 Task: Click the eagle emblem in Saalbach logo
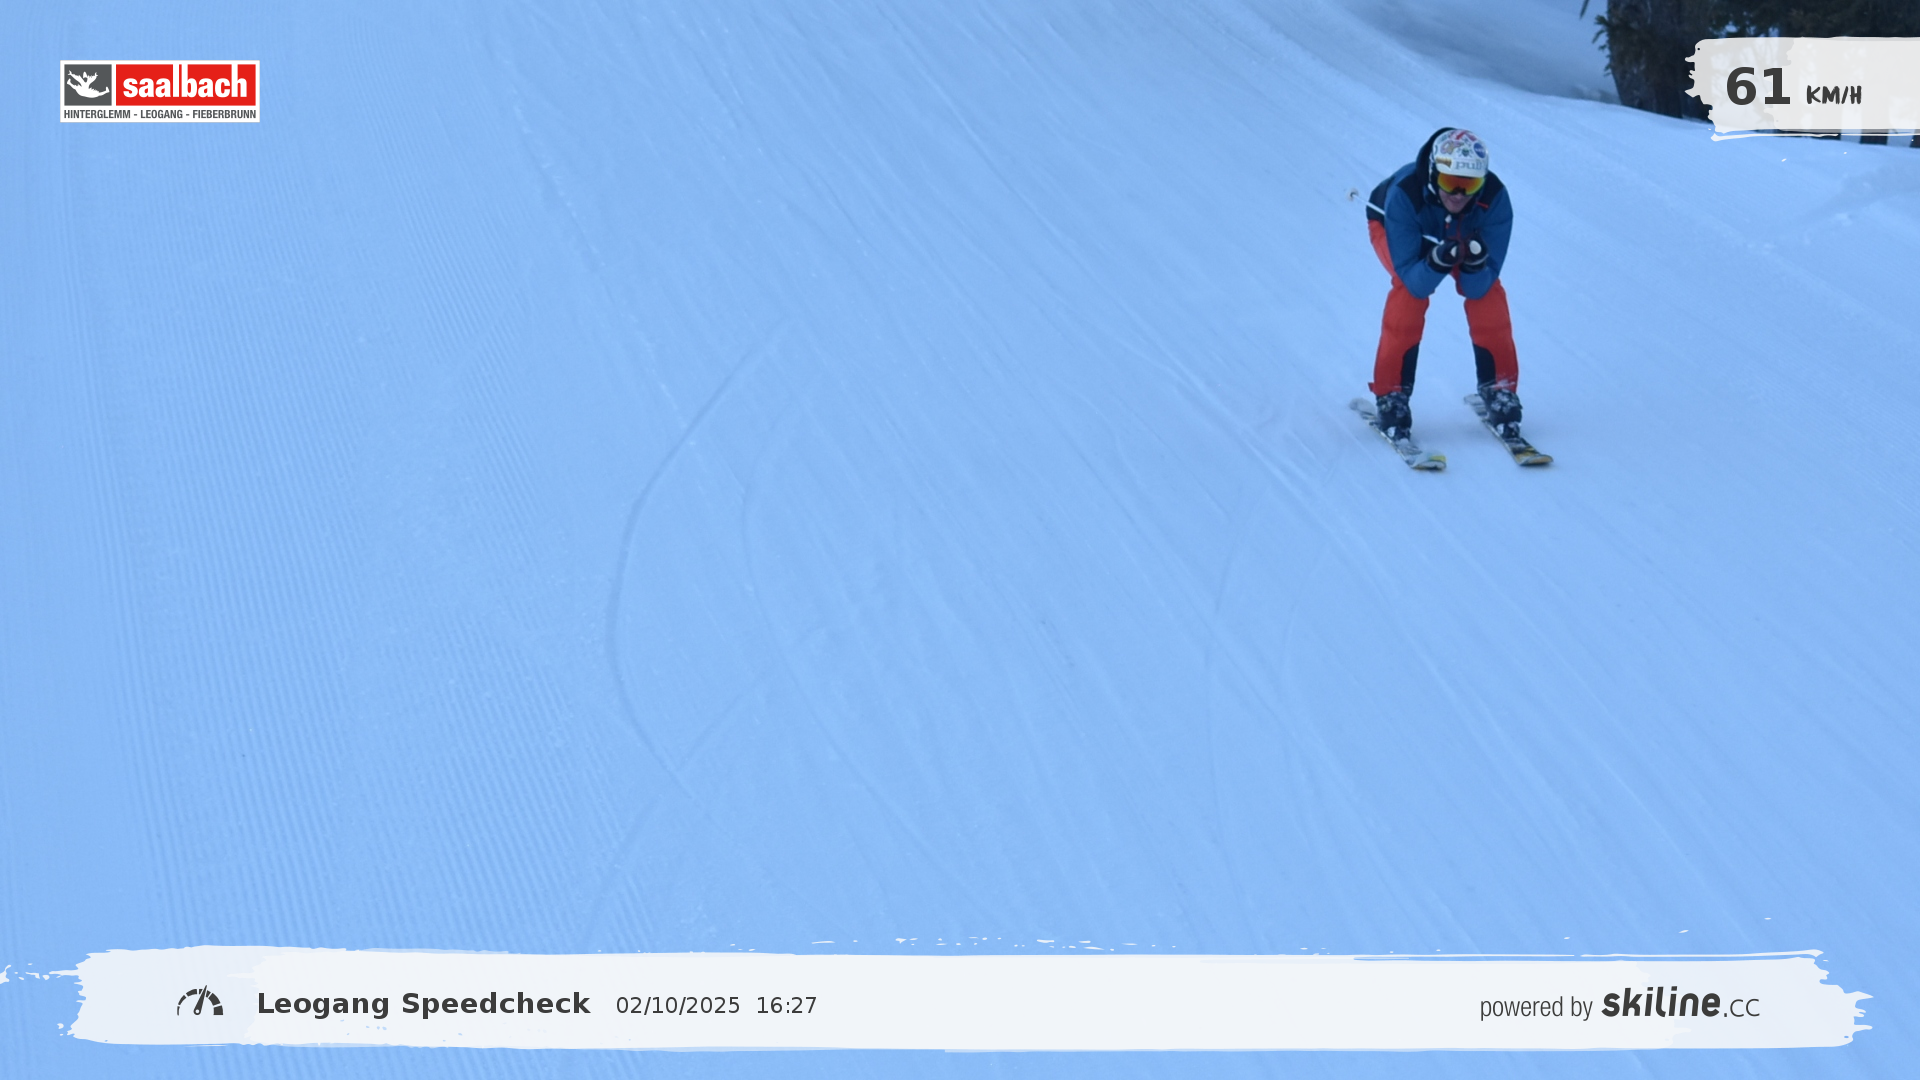88,85
